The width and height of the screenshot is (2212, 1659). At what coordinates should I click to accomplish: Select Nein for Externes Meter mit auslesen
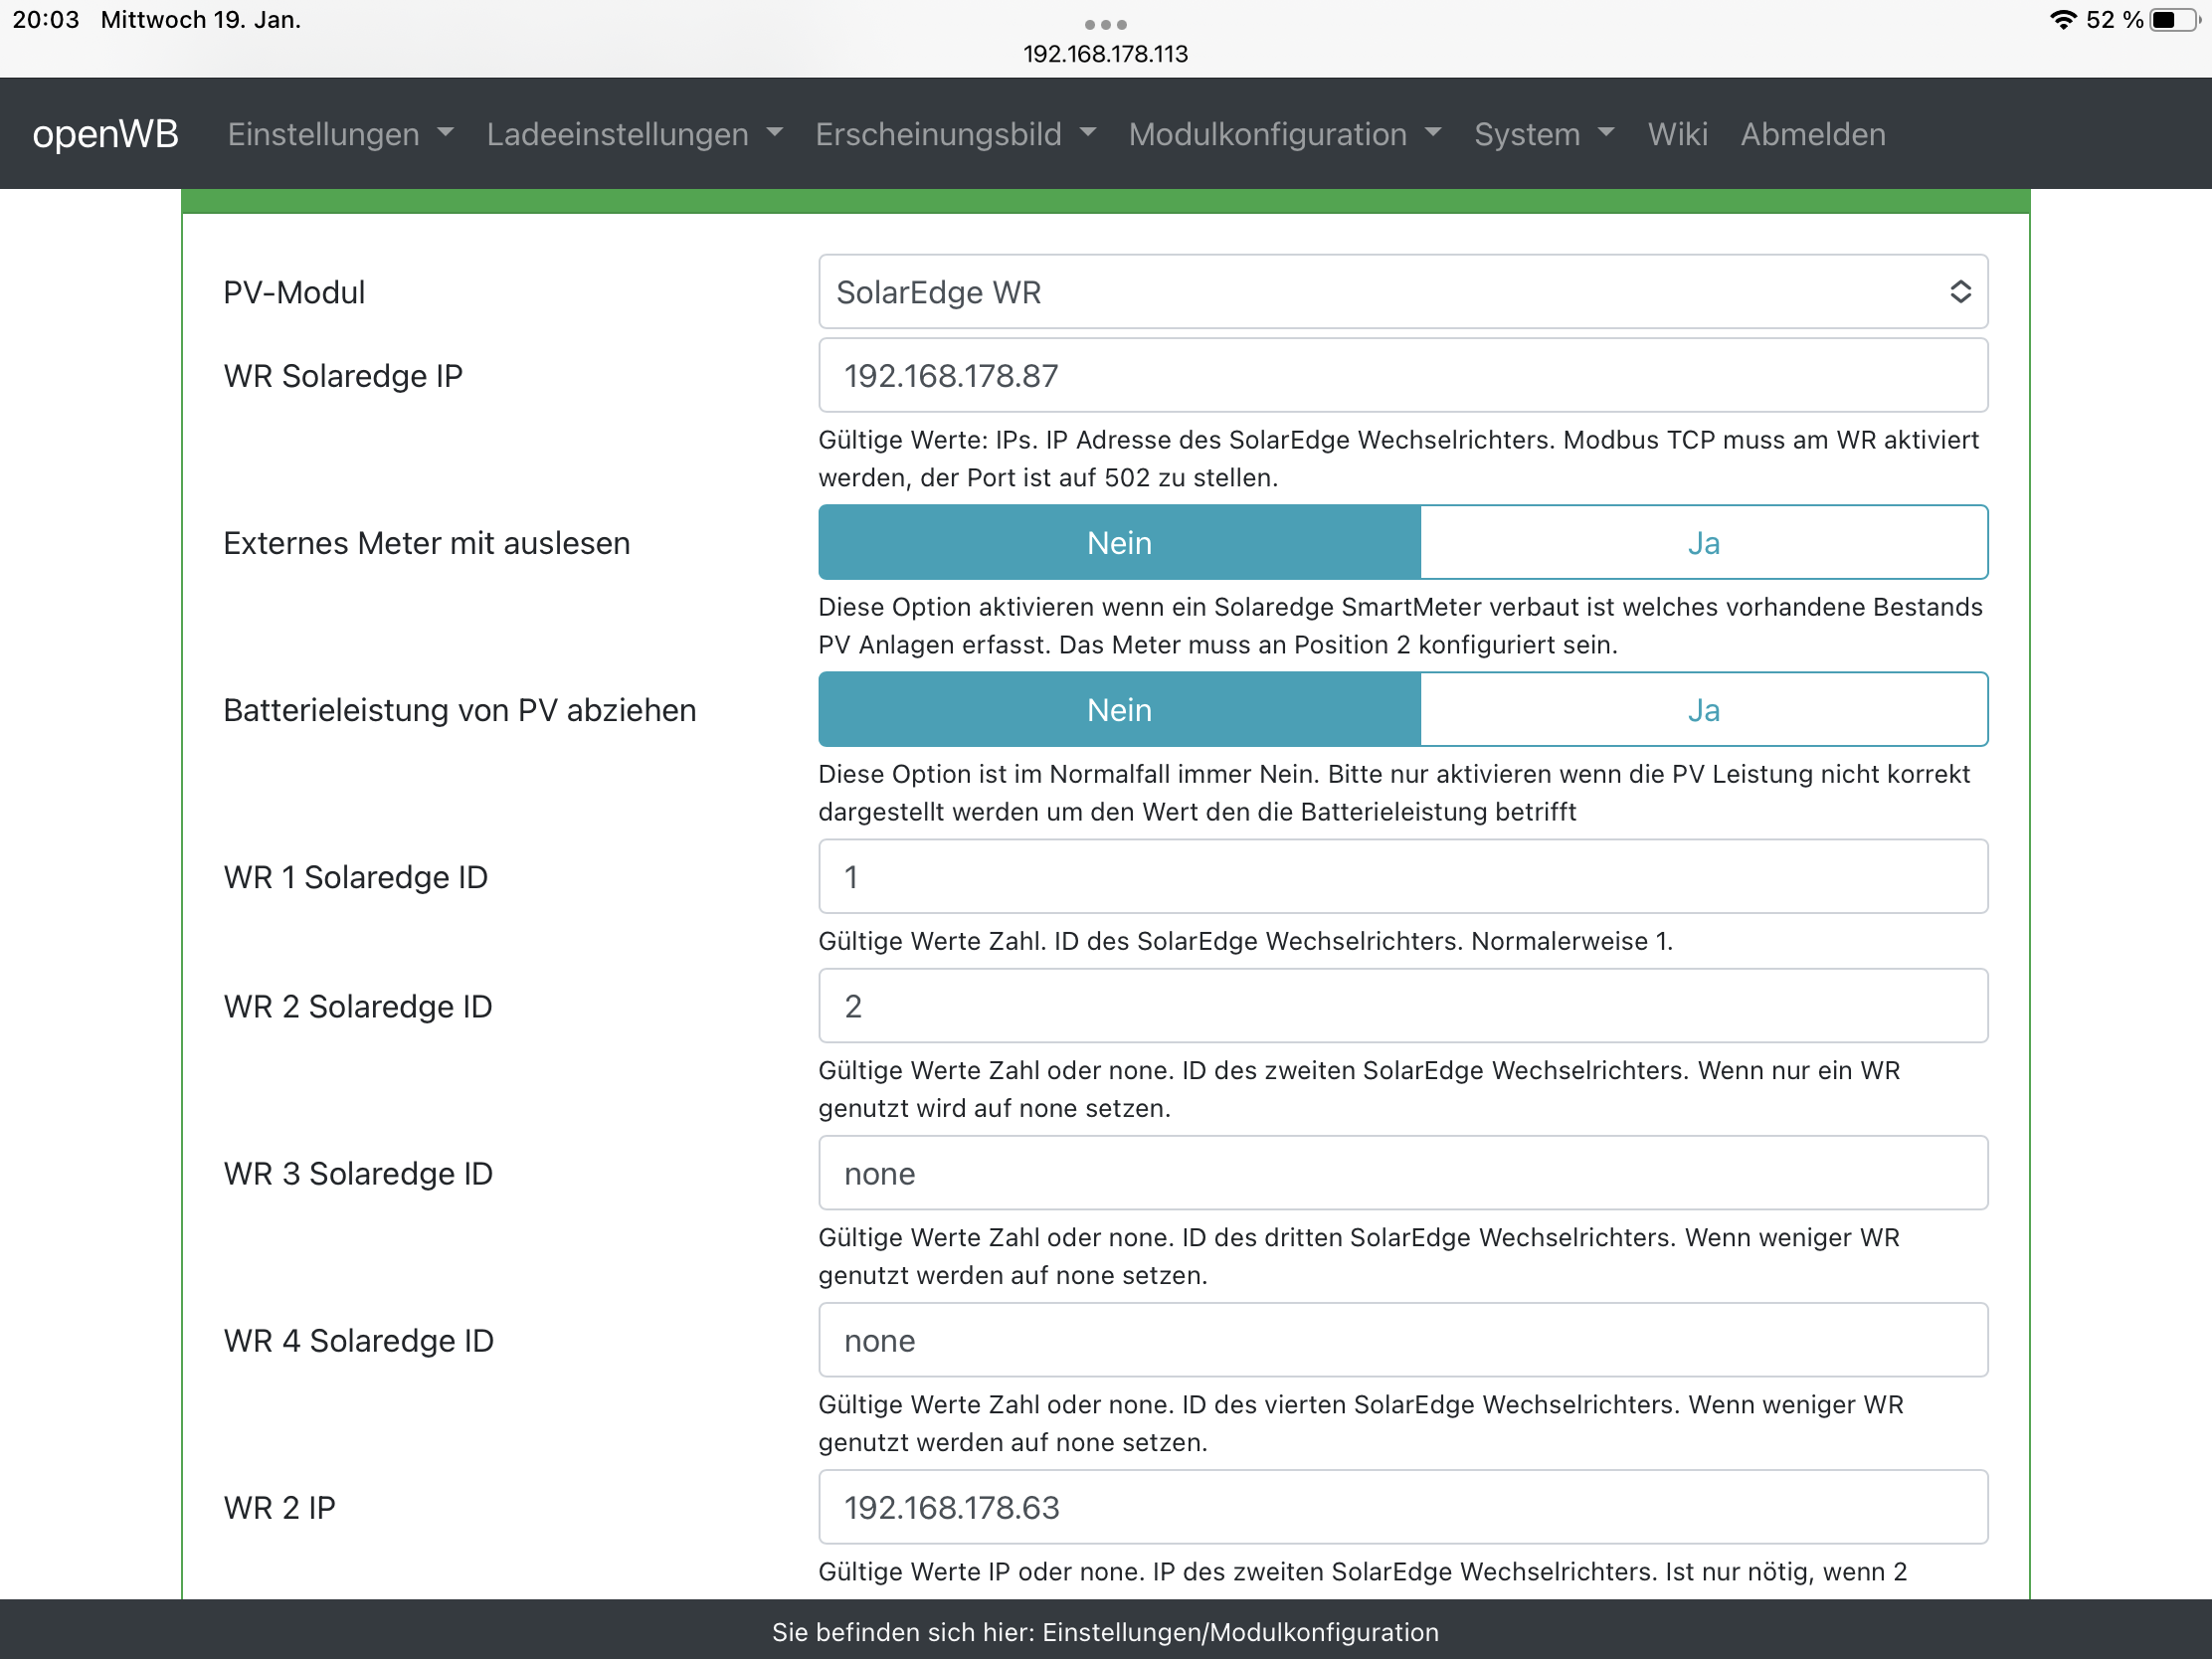coord(1119,543)
